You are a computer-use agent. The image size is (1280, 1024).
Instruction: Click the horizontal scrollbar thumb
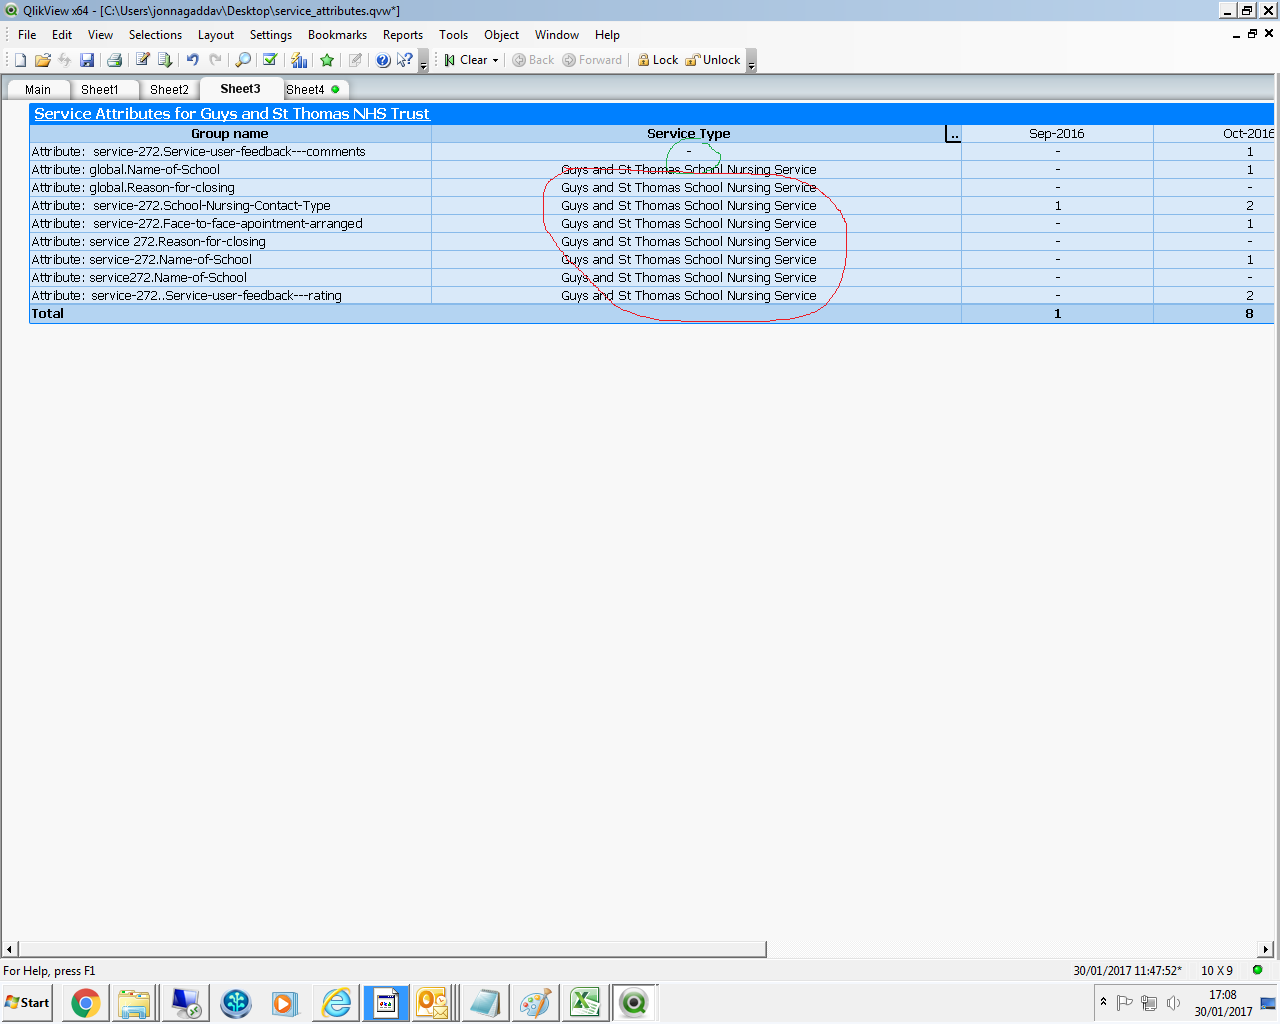pyautogui.click(x=392, y=949)
